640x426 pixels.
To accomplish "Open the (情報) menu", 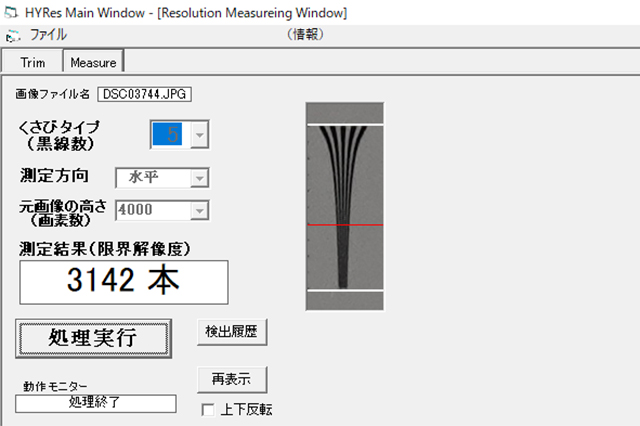I will [x=305, y=34].
